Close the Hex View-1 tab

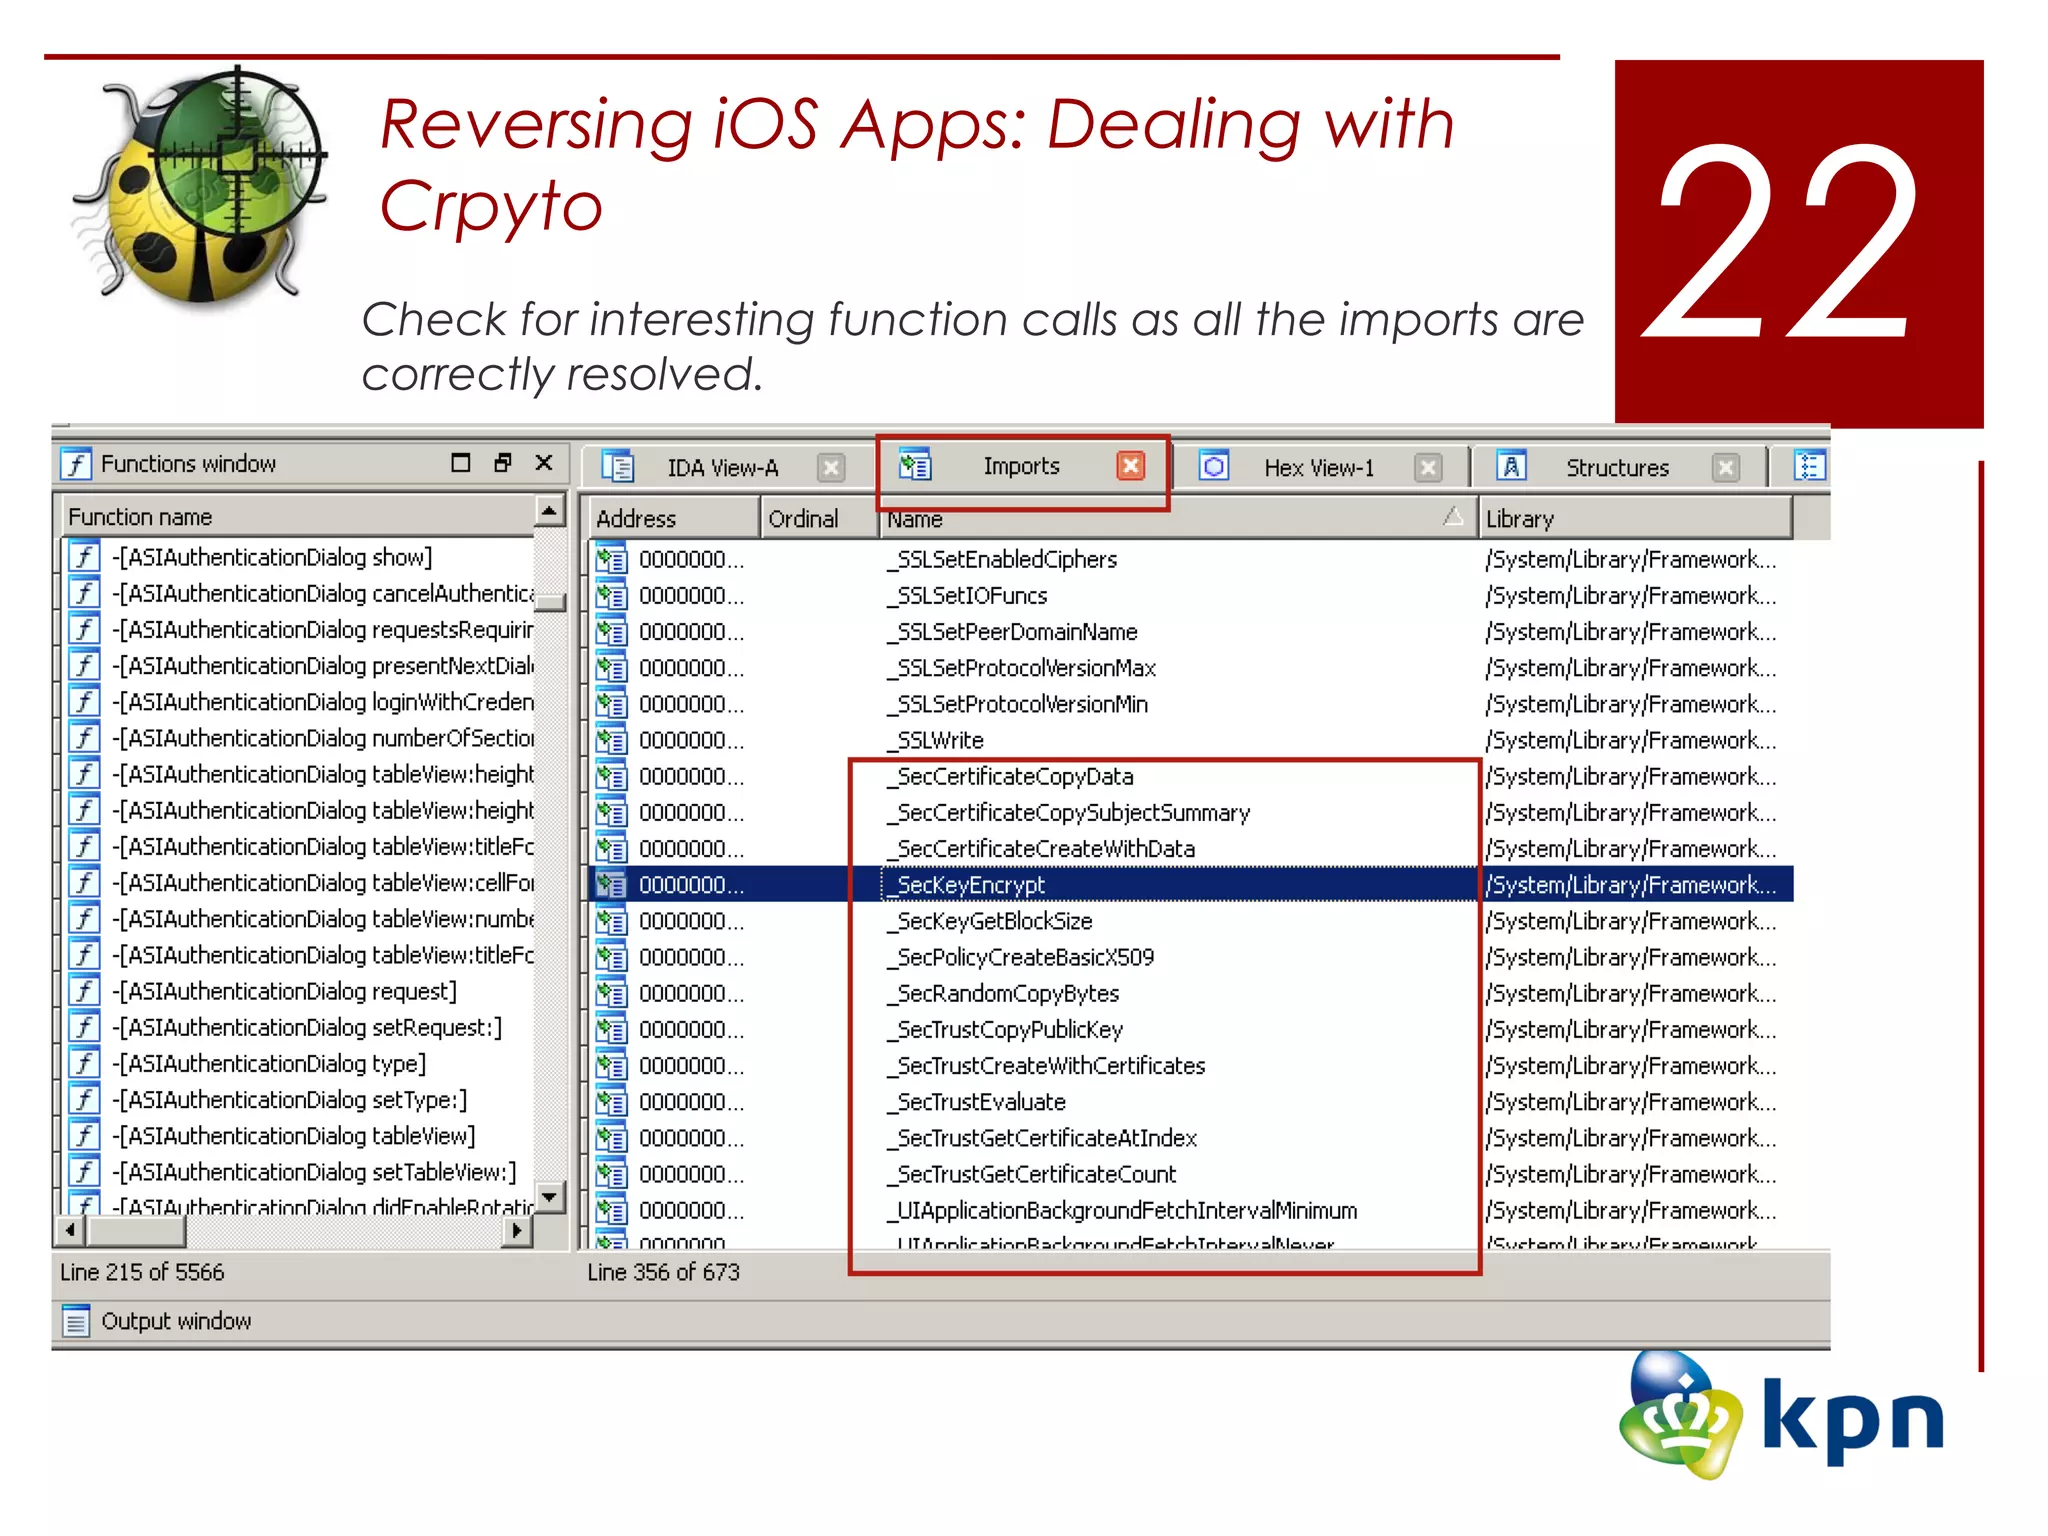click(x=1428, y=468)
